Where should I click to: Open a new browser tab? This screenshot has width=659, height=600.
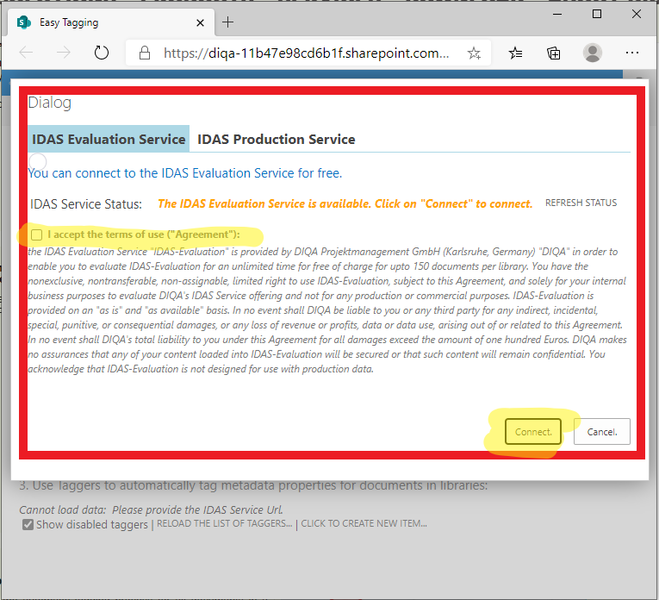pos(228,21)
